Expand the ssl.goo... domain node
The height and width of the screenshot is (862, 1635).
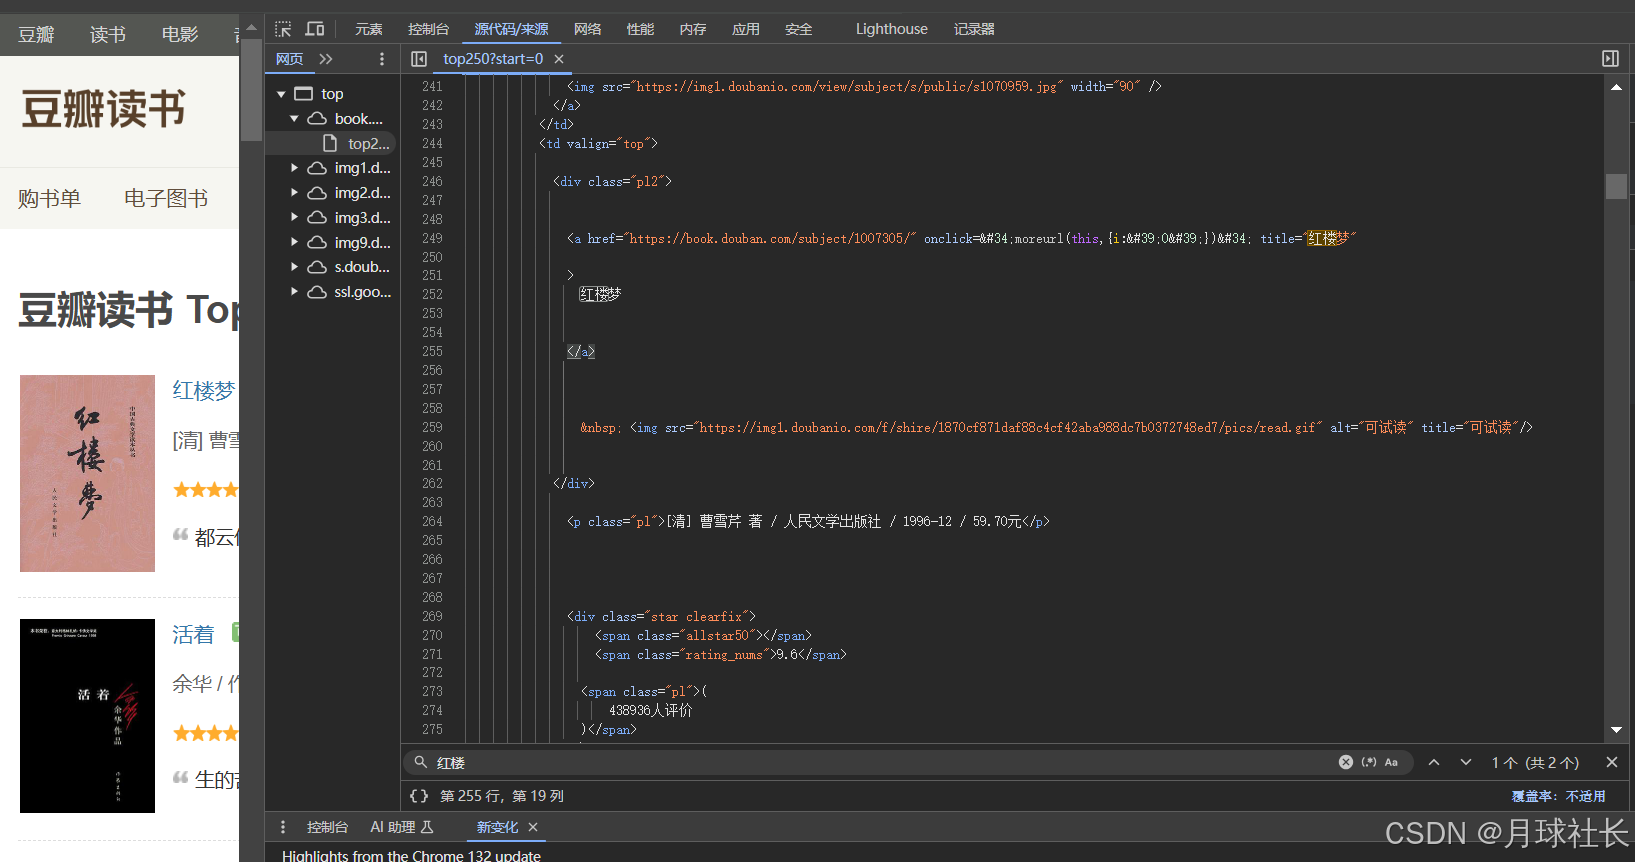(294, 292)
